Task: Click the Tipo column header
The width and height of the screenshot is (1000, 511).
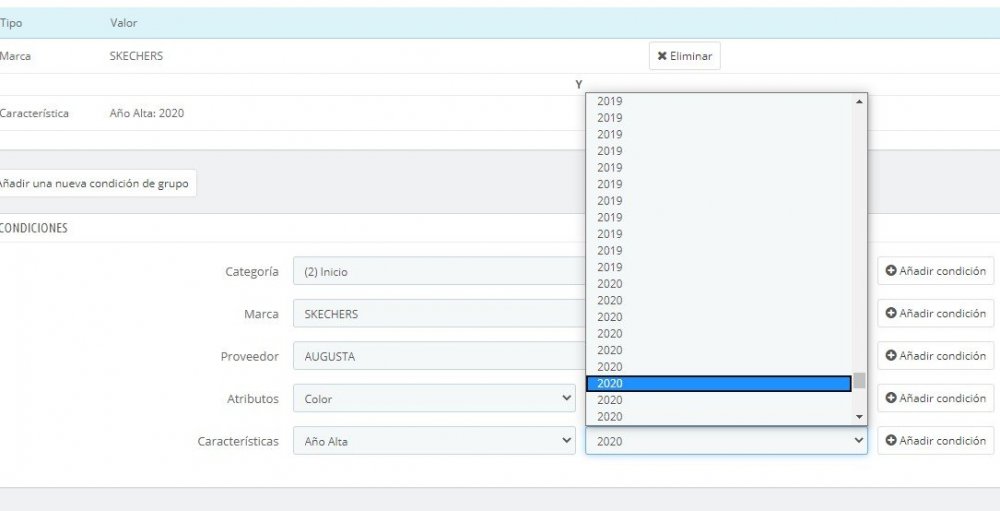Action: 11,23
